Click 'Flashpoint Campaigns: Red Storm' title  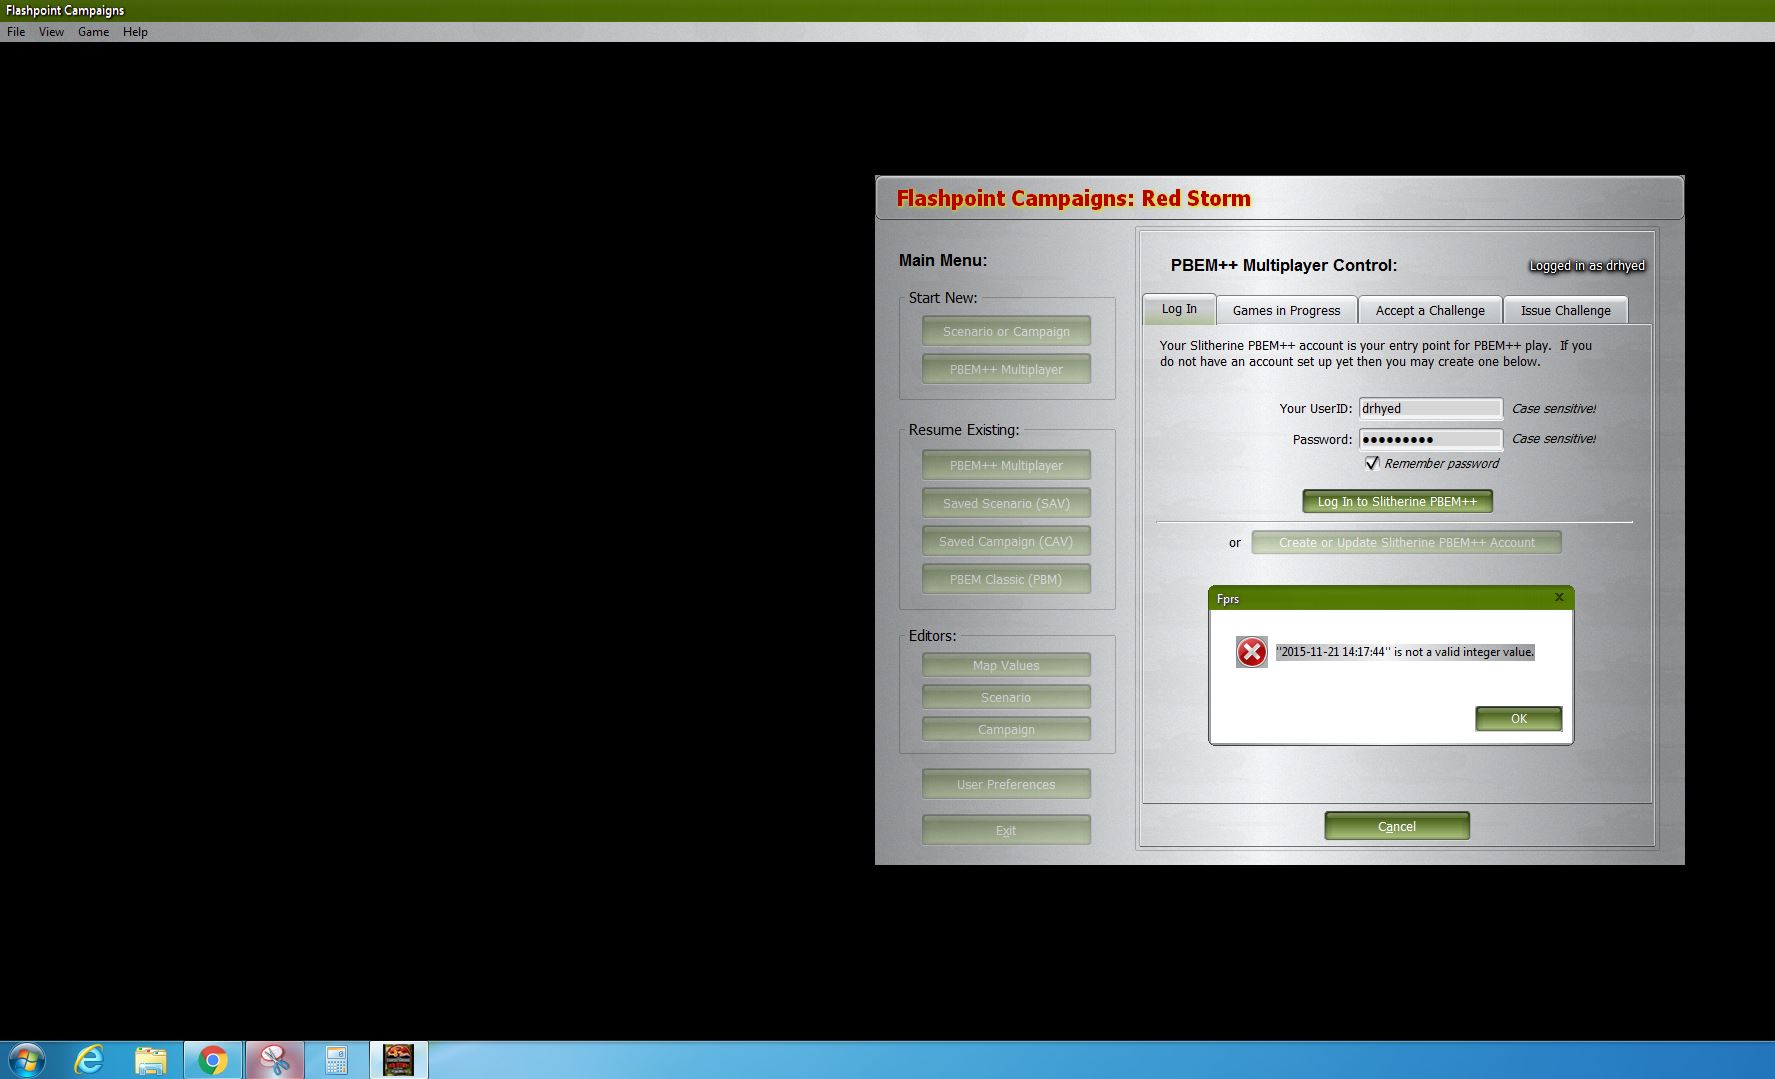(1073, 198)
